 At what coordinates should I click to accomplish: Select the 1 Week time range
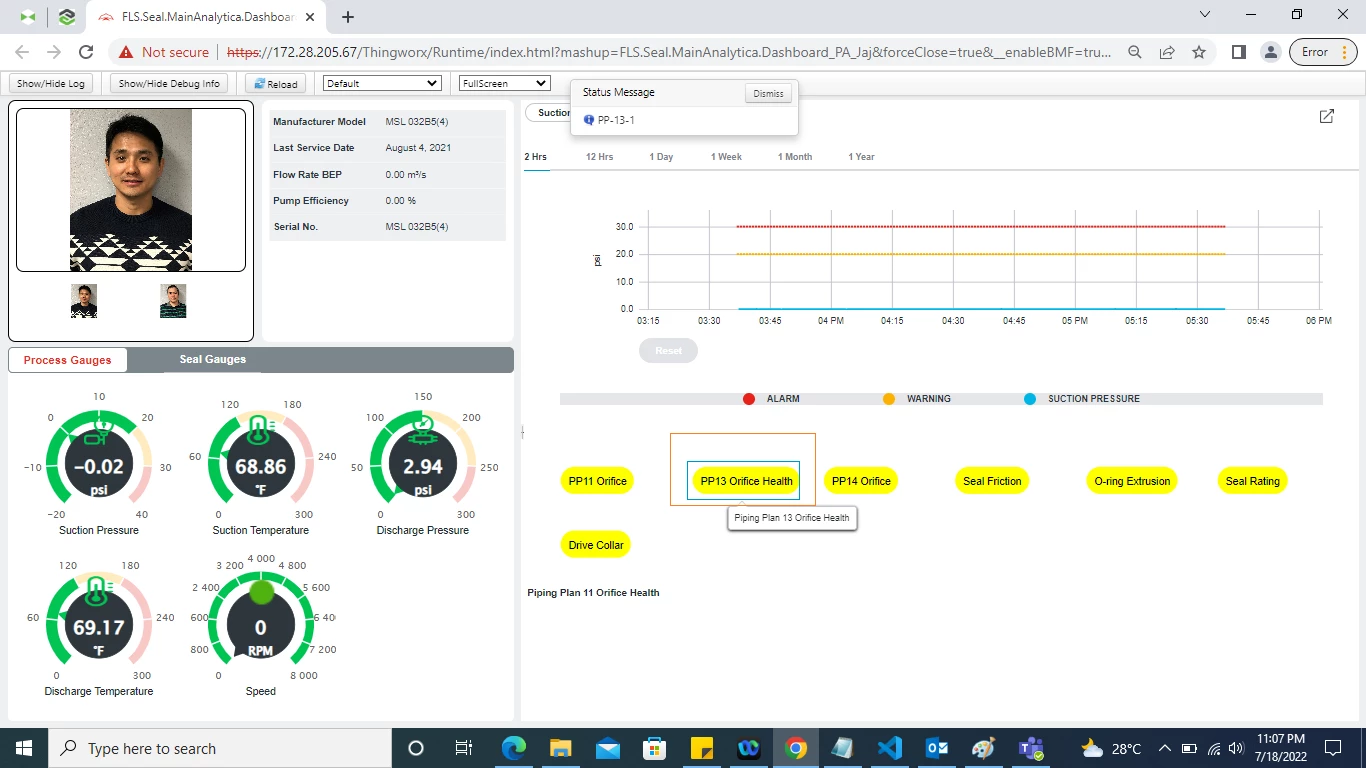(x=726, y=157)
